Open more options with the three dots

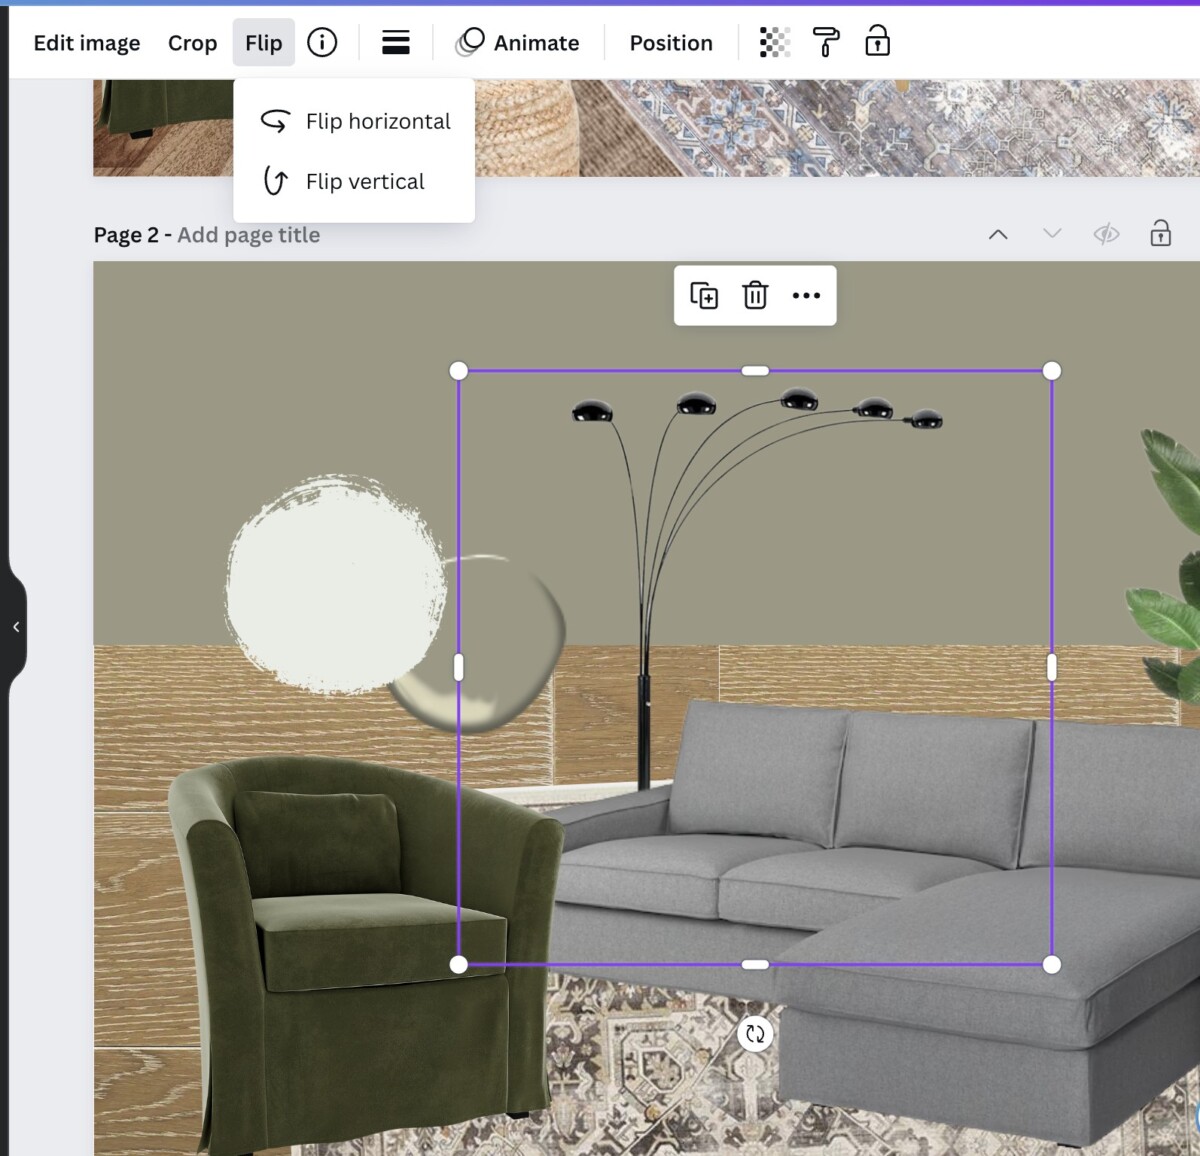point(806,295)
